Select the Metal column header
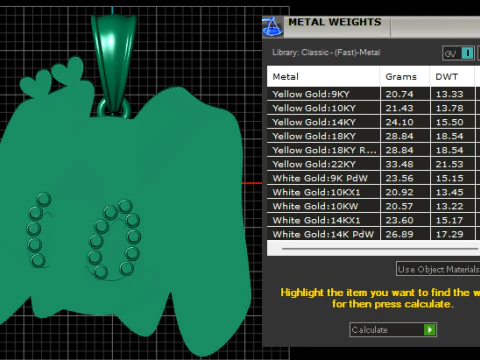The height and width of the screenshot is (360, 480). point(323,77)
